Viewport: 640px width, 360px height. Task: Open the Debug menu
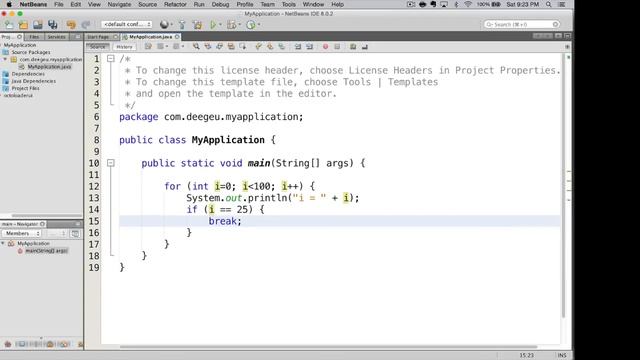220,4
